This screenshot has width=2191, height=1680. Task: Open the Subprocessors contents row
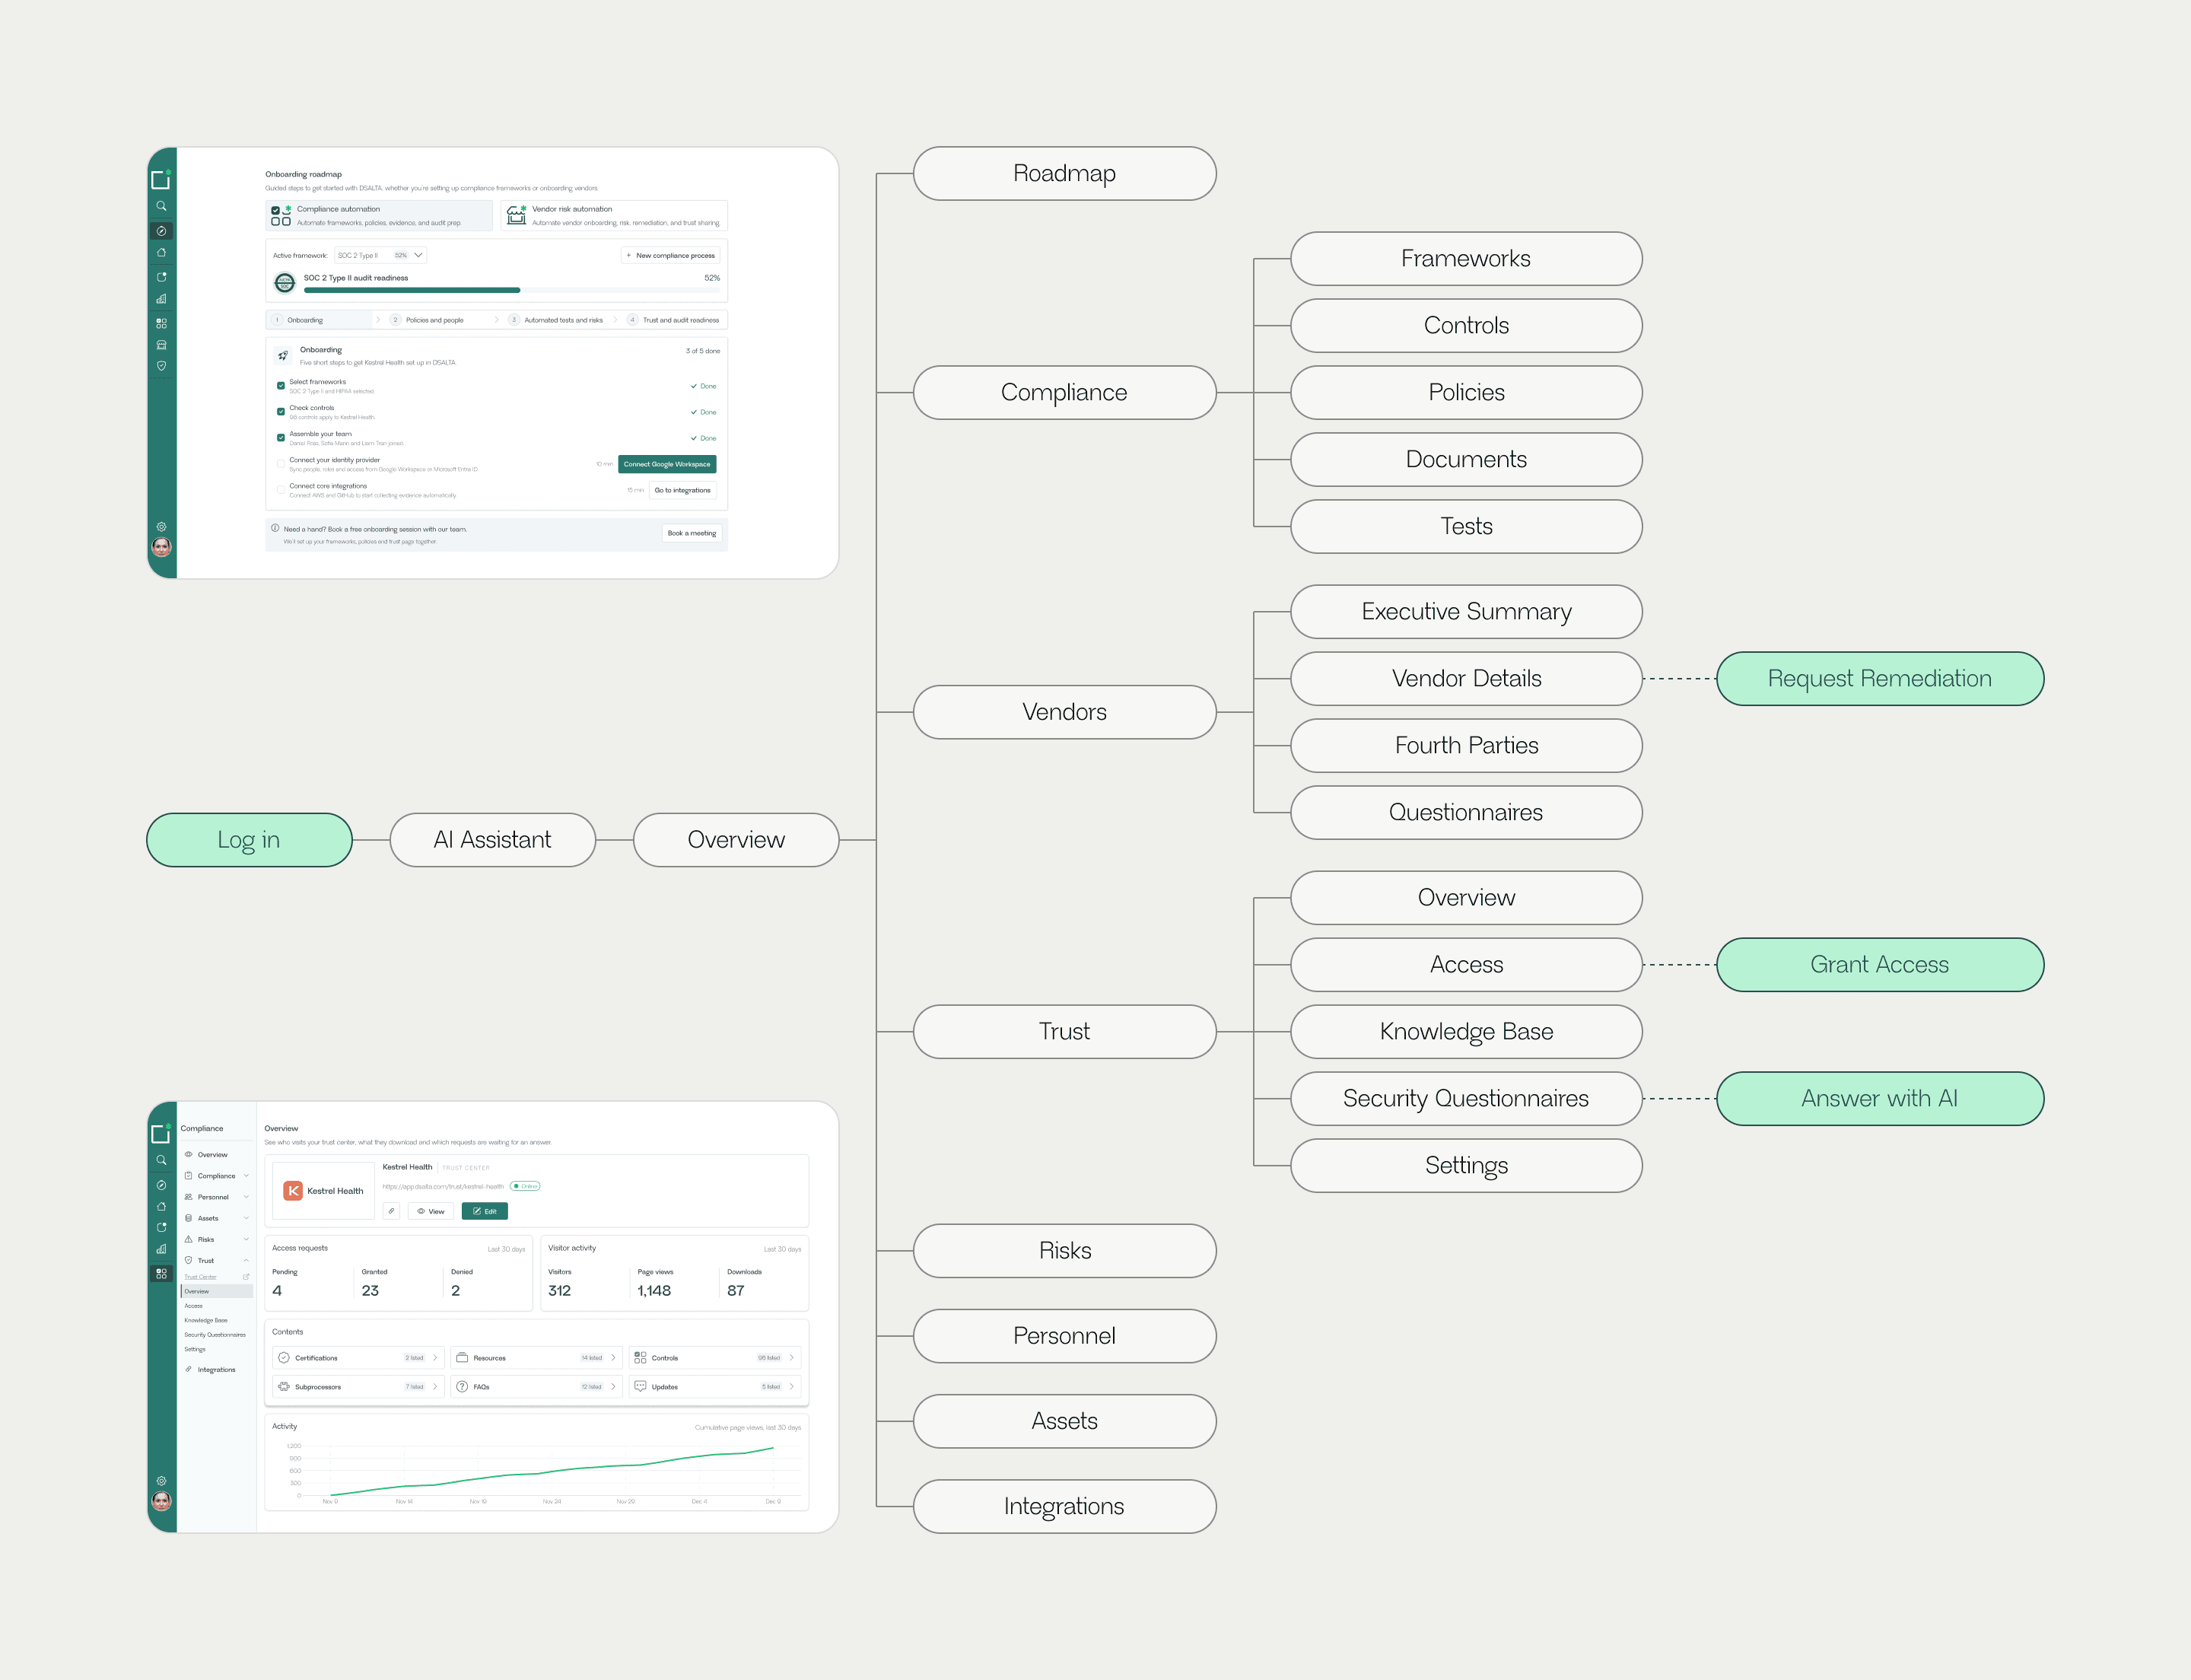click(x=358, y=1387)
